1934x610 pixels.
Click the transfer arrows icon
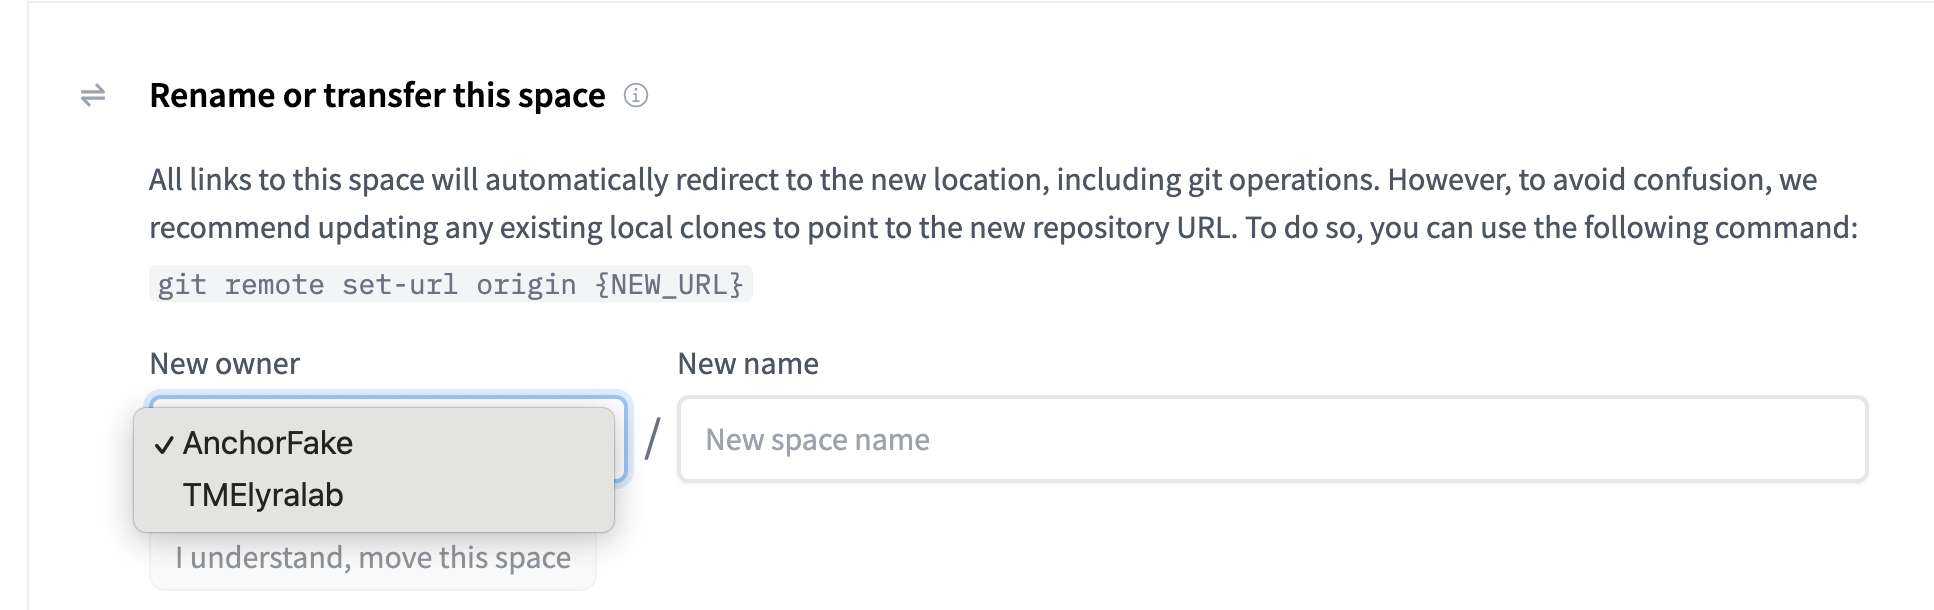click(93, 95)
